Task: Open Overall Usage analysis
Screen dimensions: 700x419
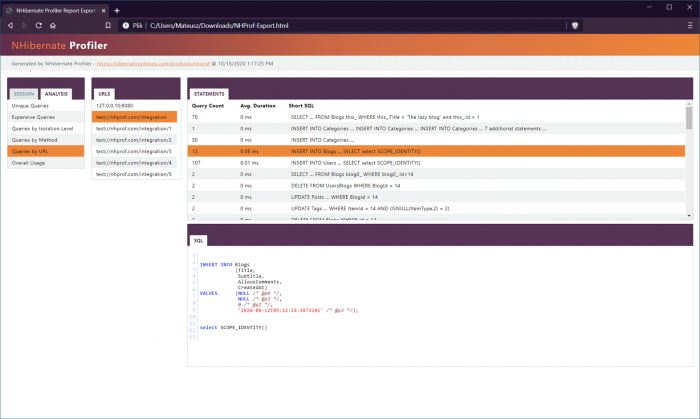Action: [x=46, y=163]
